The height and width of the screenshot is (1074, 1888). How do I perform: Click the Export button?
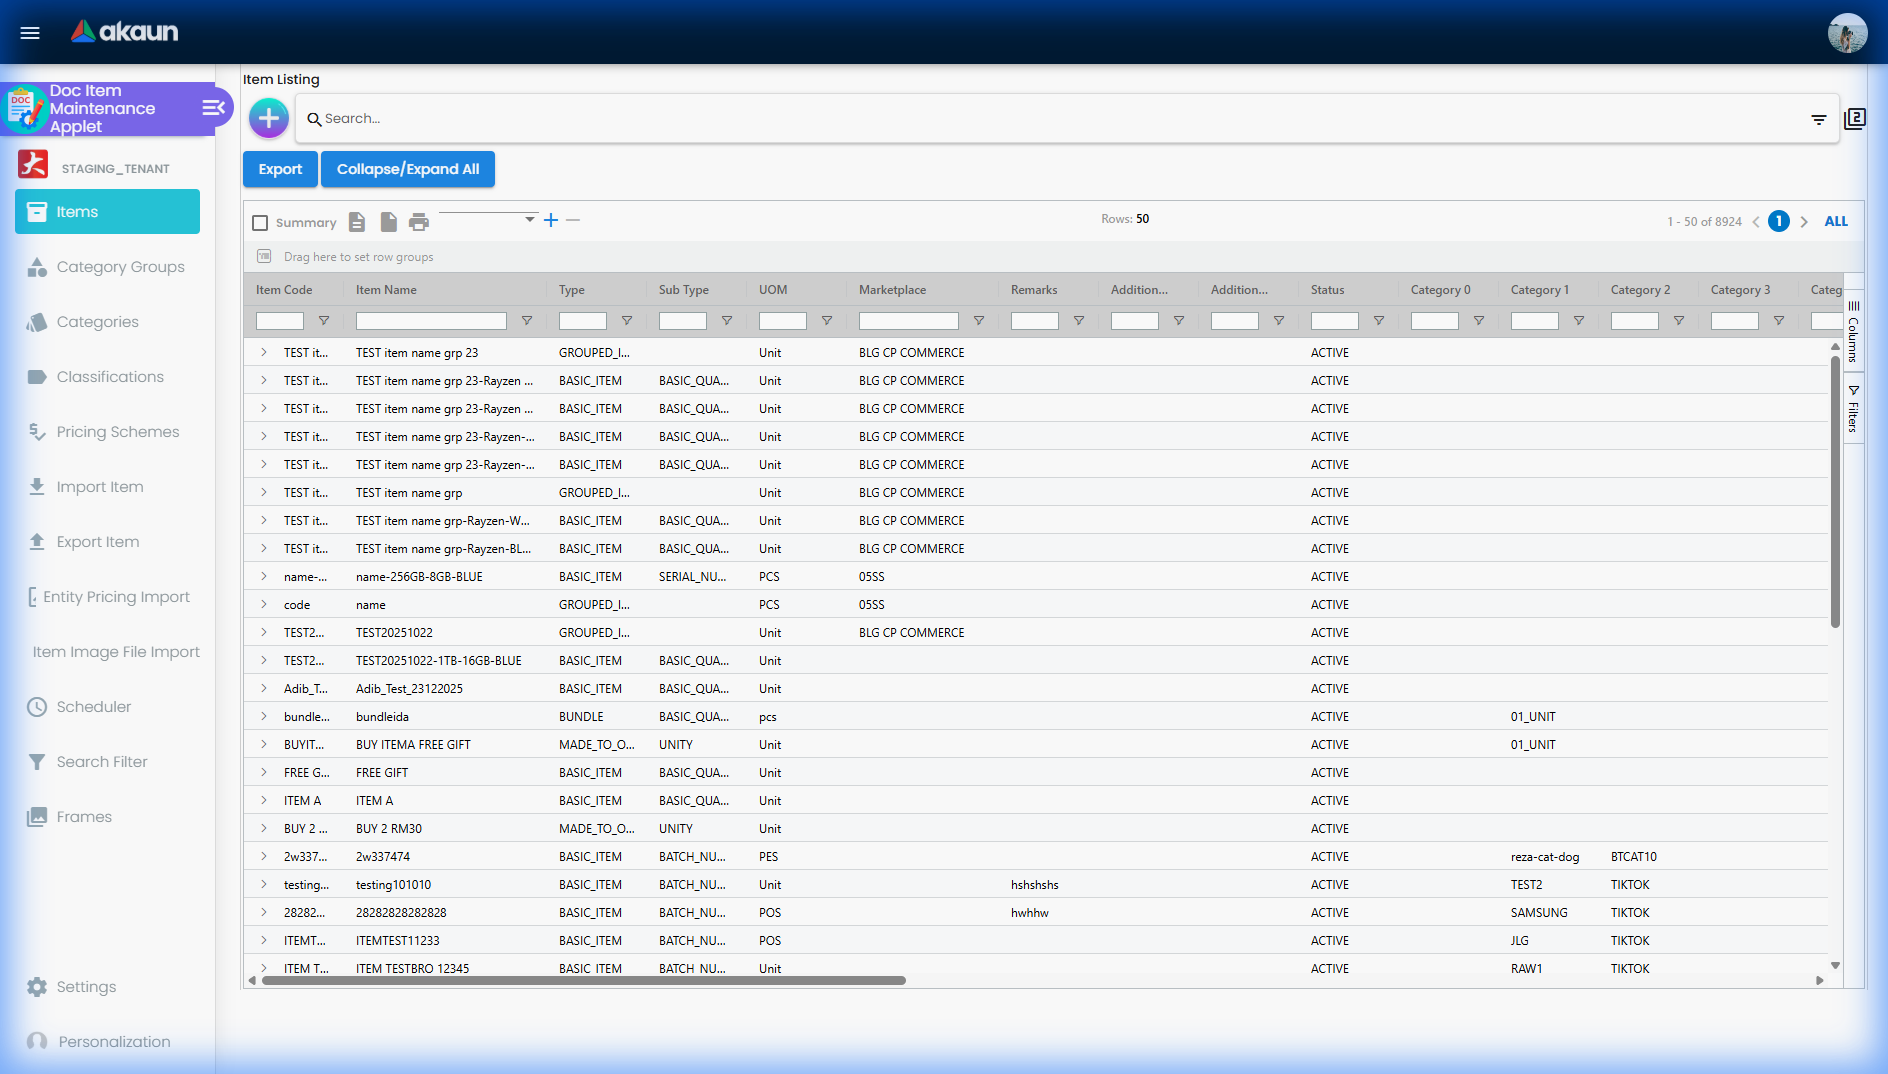tap(280, 169)
